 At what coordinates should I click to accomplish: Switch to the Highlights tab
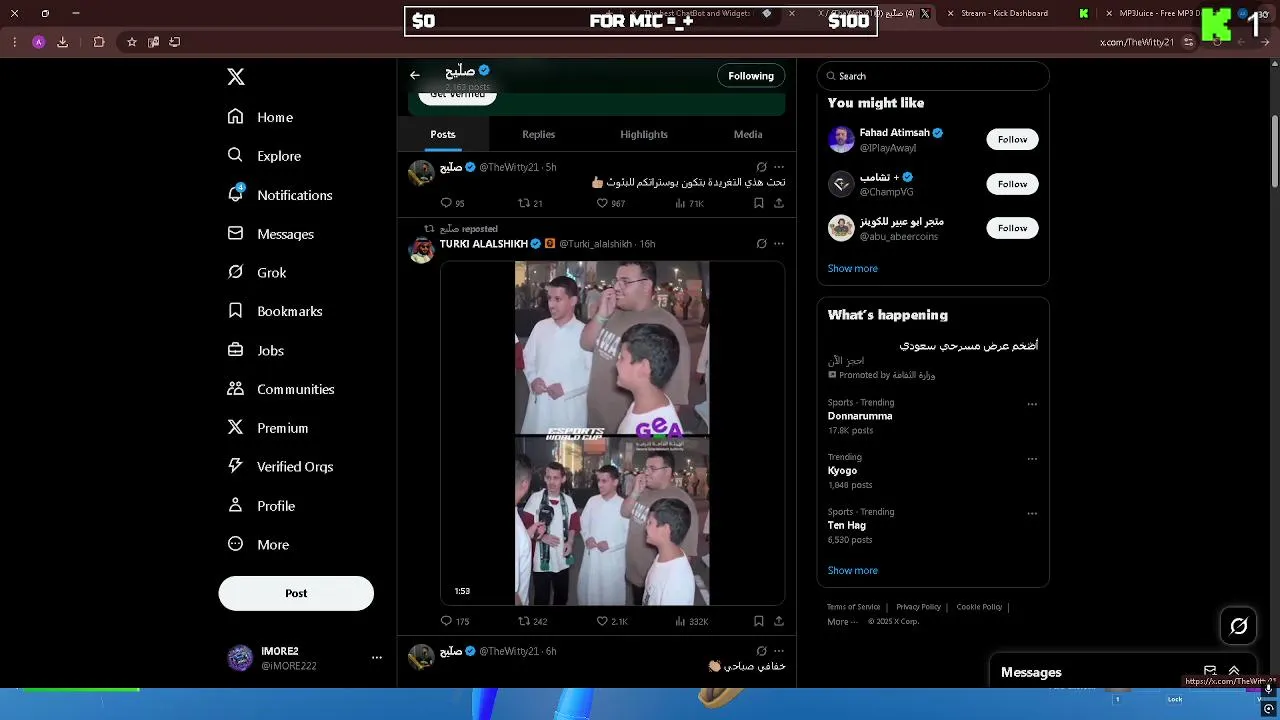644,134
